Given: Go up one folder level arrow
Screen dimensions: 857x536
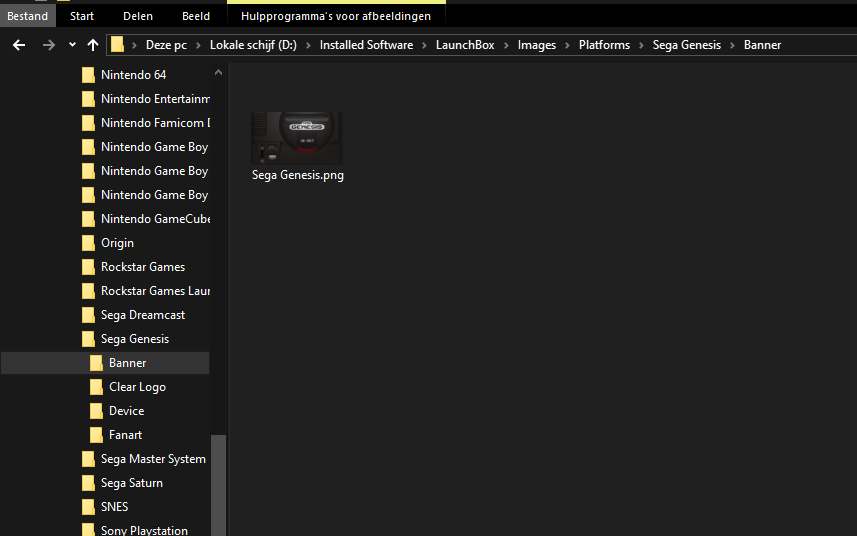Looking at the screenshot, I should point(93,45).
